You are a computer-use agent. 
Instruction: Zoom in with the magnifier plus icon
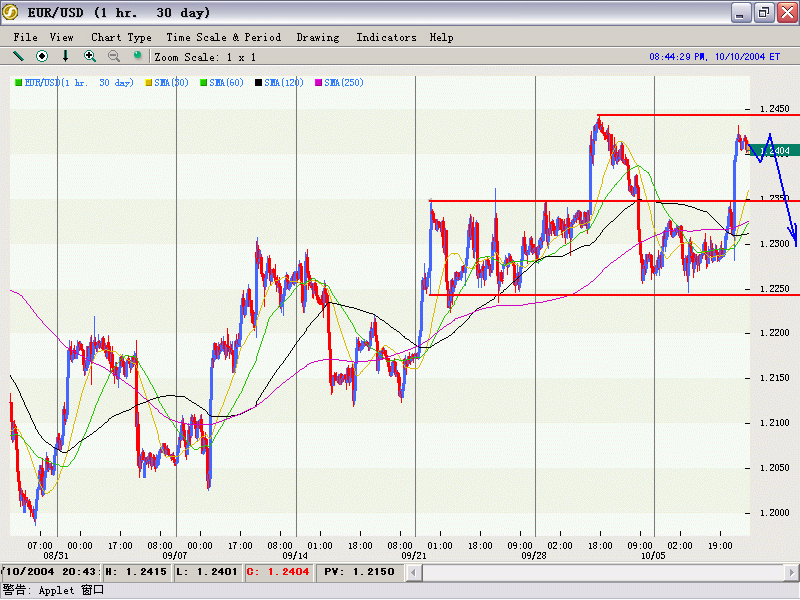[90, 56]
